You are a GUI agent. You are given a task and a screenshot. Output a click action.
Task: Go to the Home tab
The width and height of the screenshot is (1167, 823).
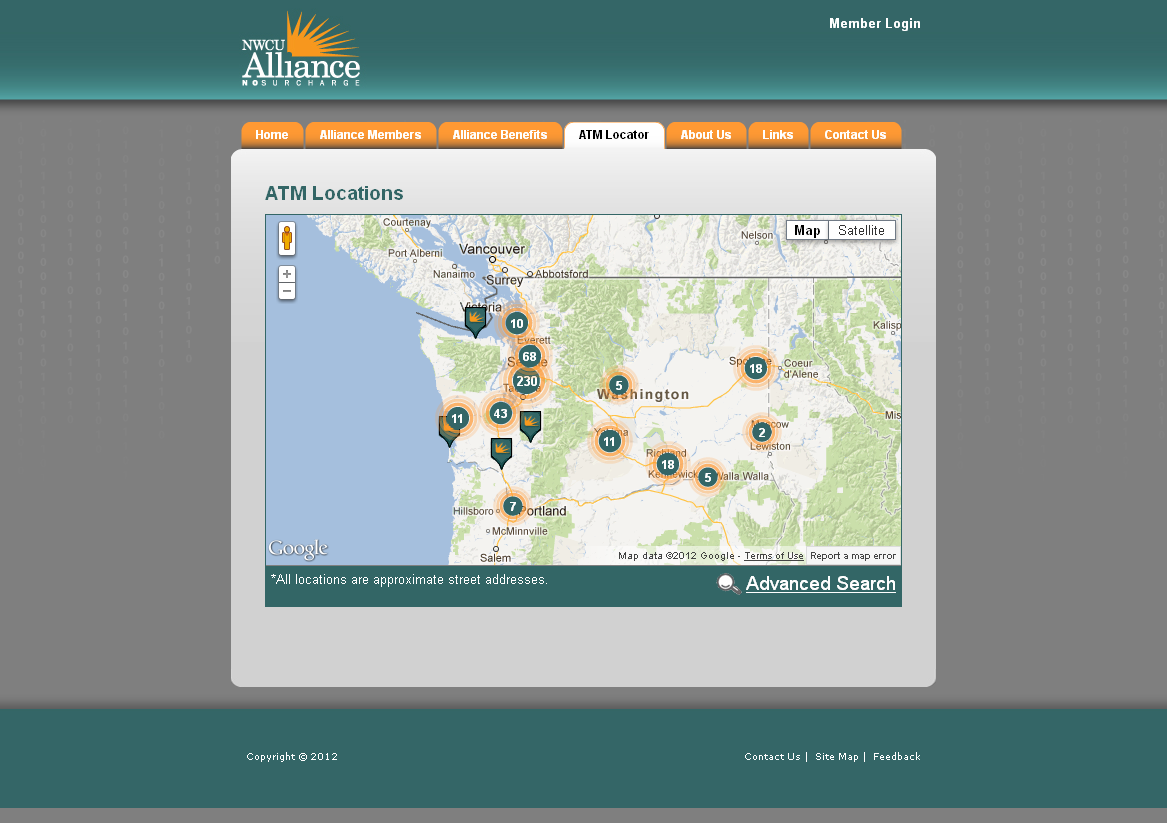coord(272,135)
